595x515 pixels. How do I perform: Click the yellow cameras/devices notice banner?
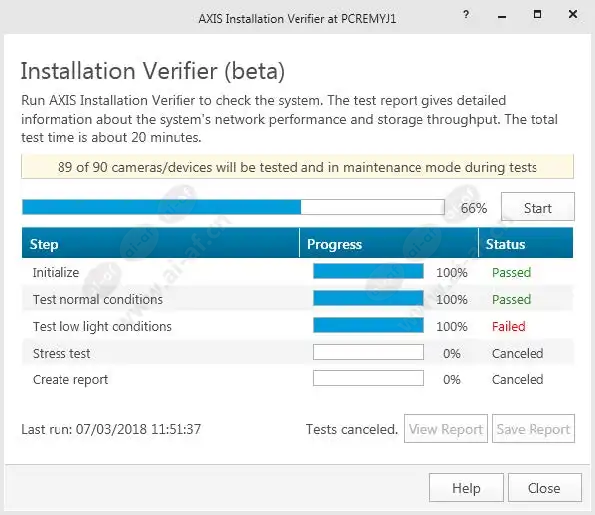point(298,167)
